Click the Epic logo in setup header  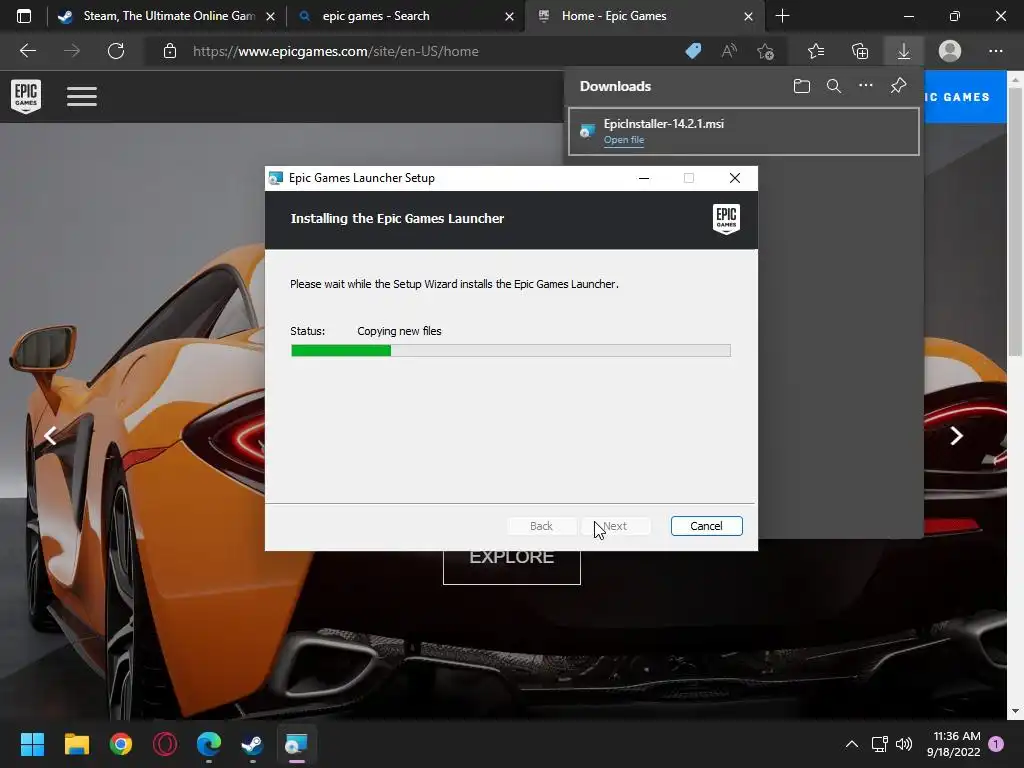726,218
